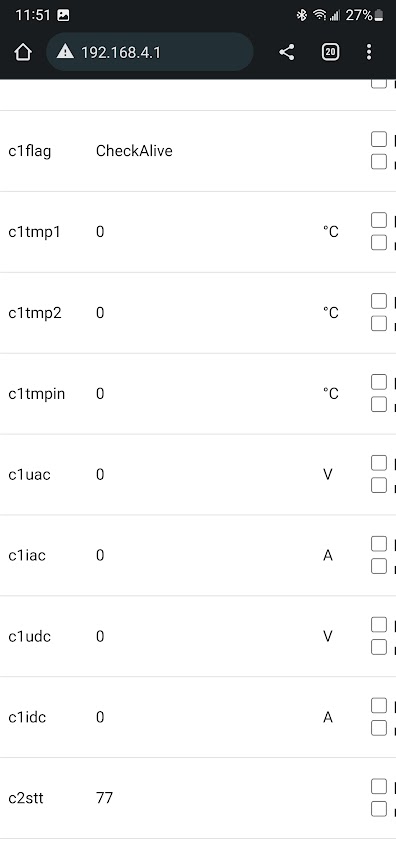The height and width of the screenshot is (849, 396).
Task: Tap the Wi-Fi signal status icon
Action: tap(319, 15)
